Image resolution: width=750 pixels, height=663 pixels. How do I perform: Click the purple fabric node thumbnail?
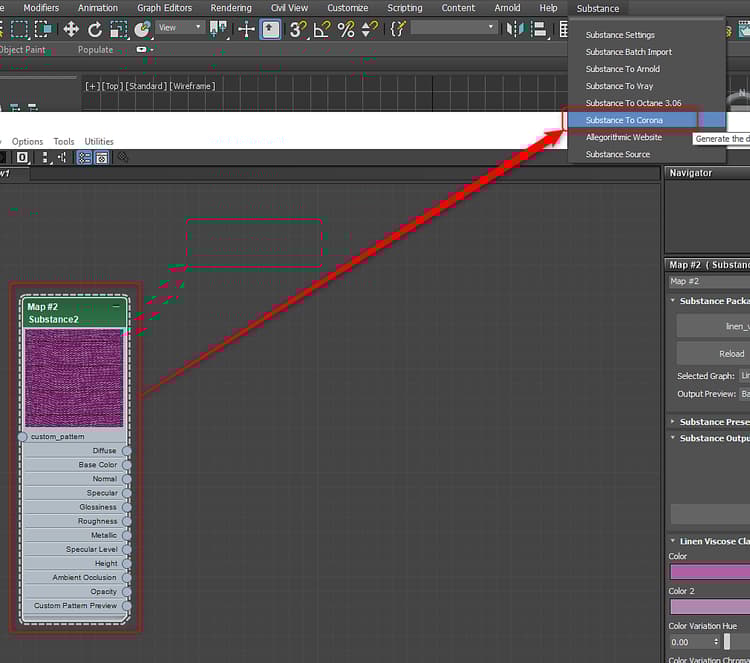click(x=74, y=378)
